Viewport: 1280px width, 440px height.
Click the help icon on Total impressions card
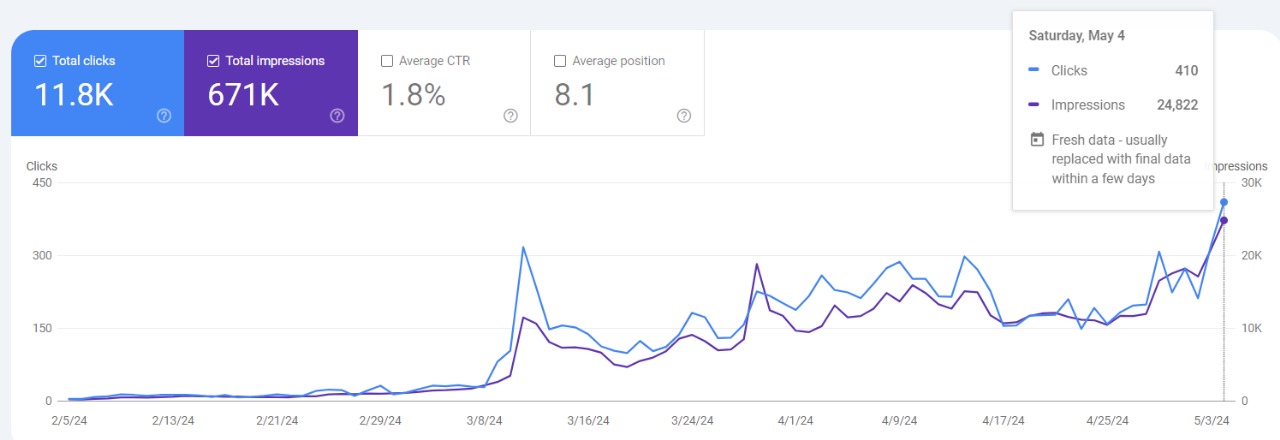337,116
